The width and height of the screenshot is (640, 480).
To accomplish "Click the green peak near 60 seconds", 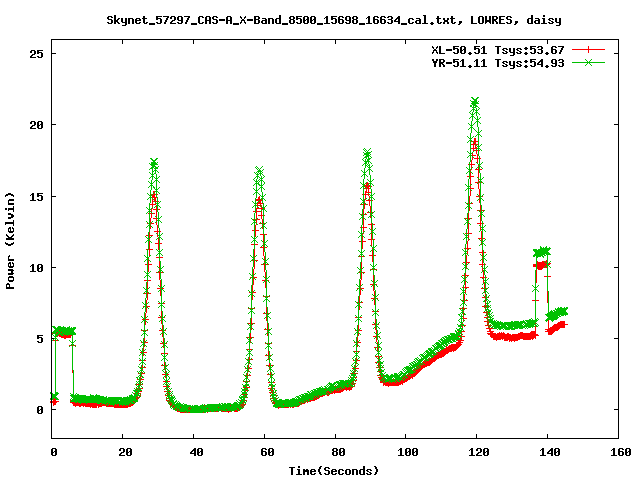I will point(259,170).
